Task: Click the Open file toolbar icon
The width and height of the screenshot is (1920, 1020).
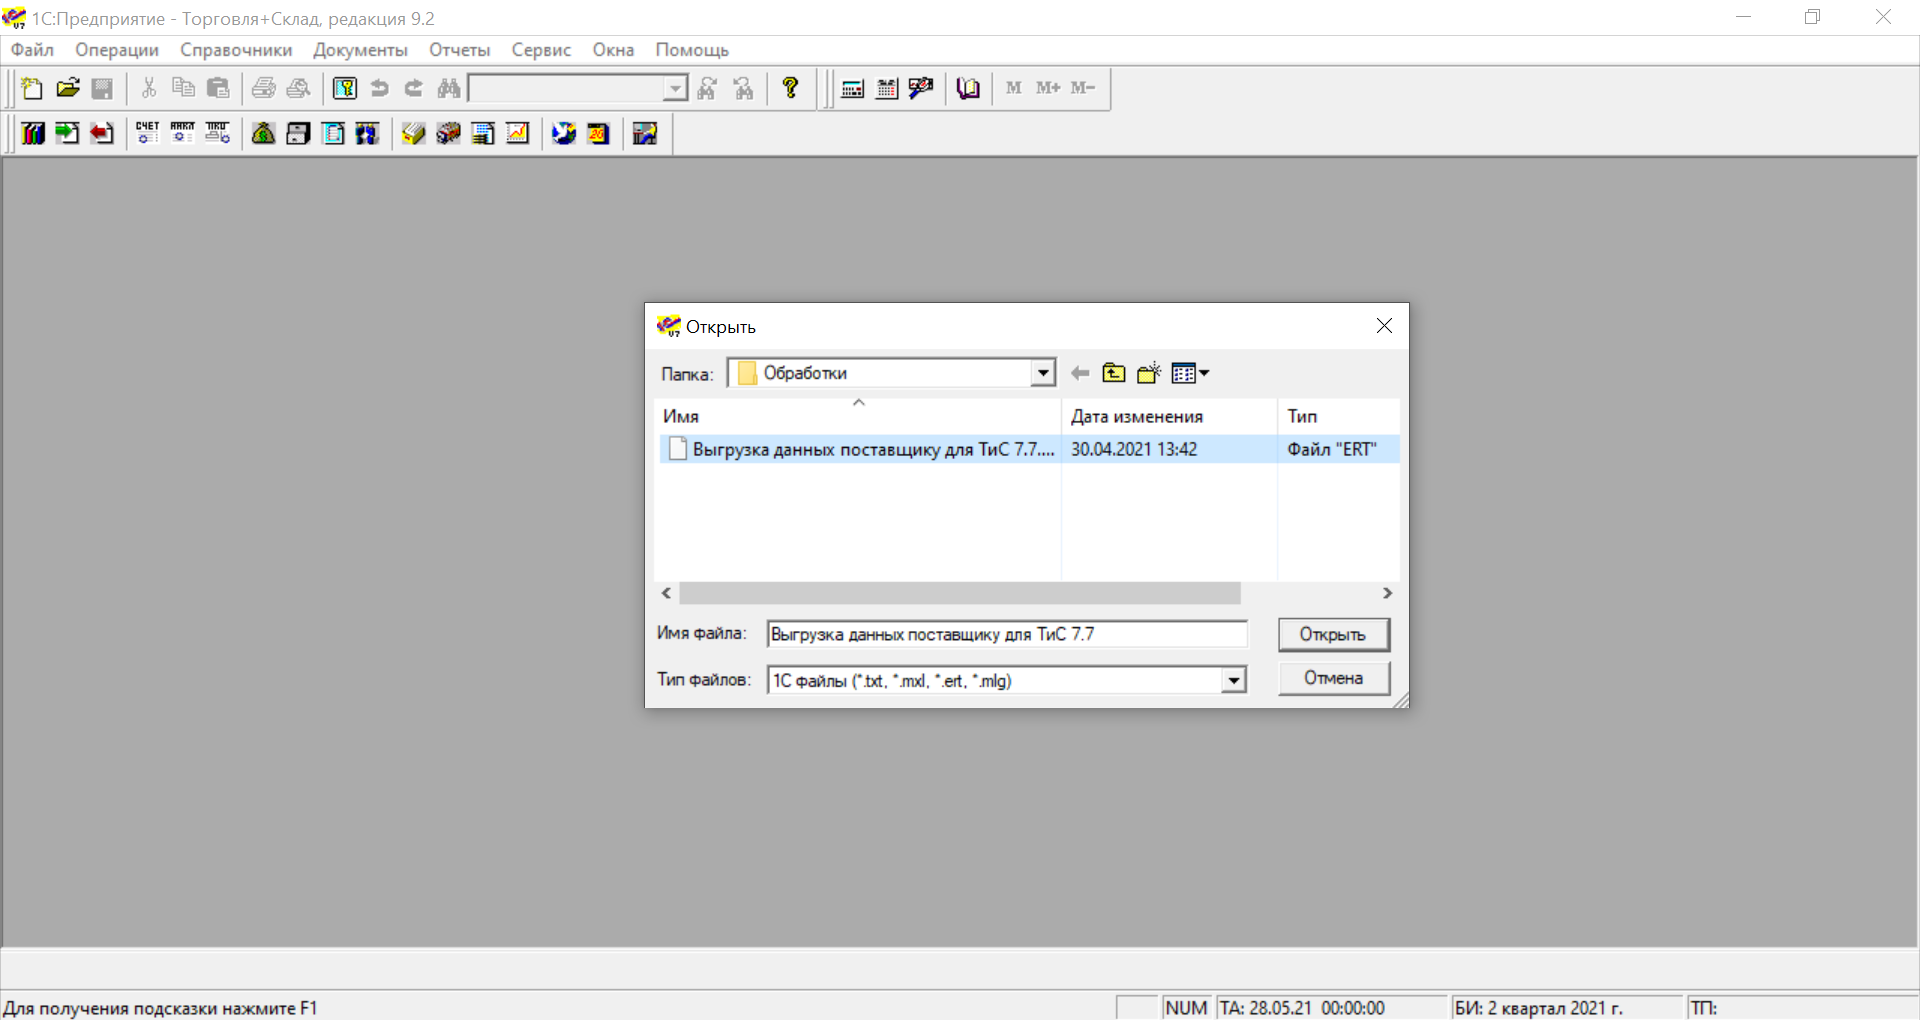Action: 68,88
